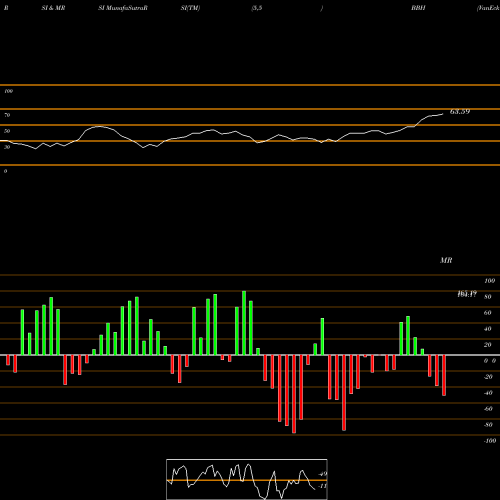Click the MR panel title
Screen dimensions: 500x500
[446, 260]
